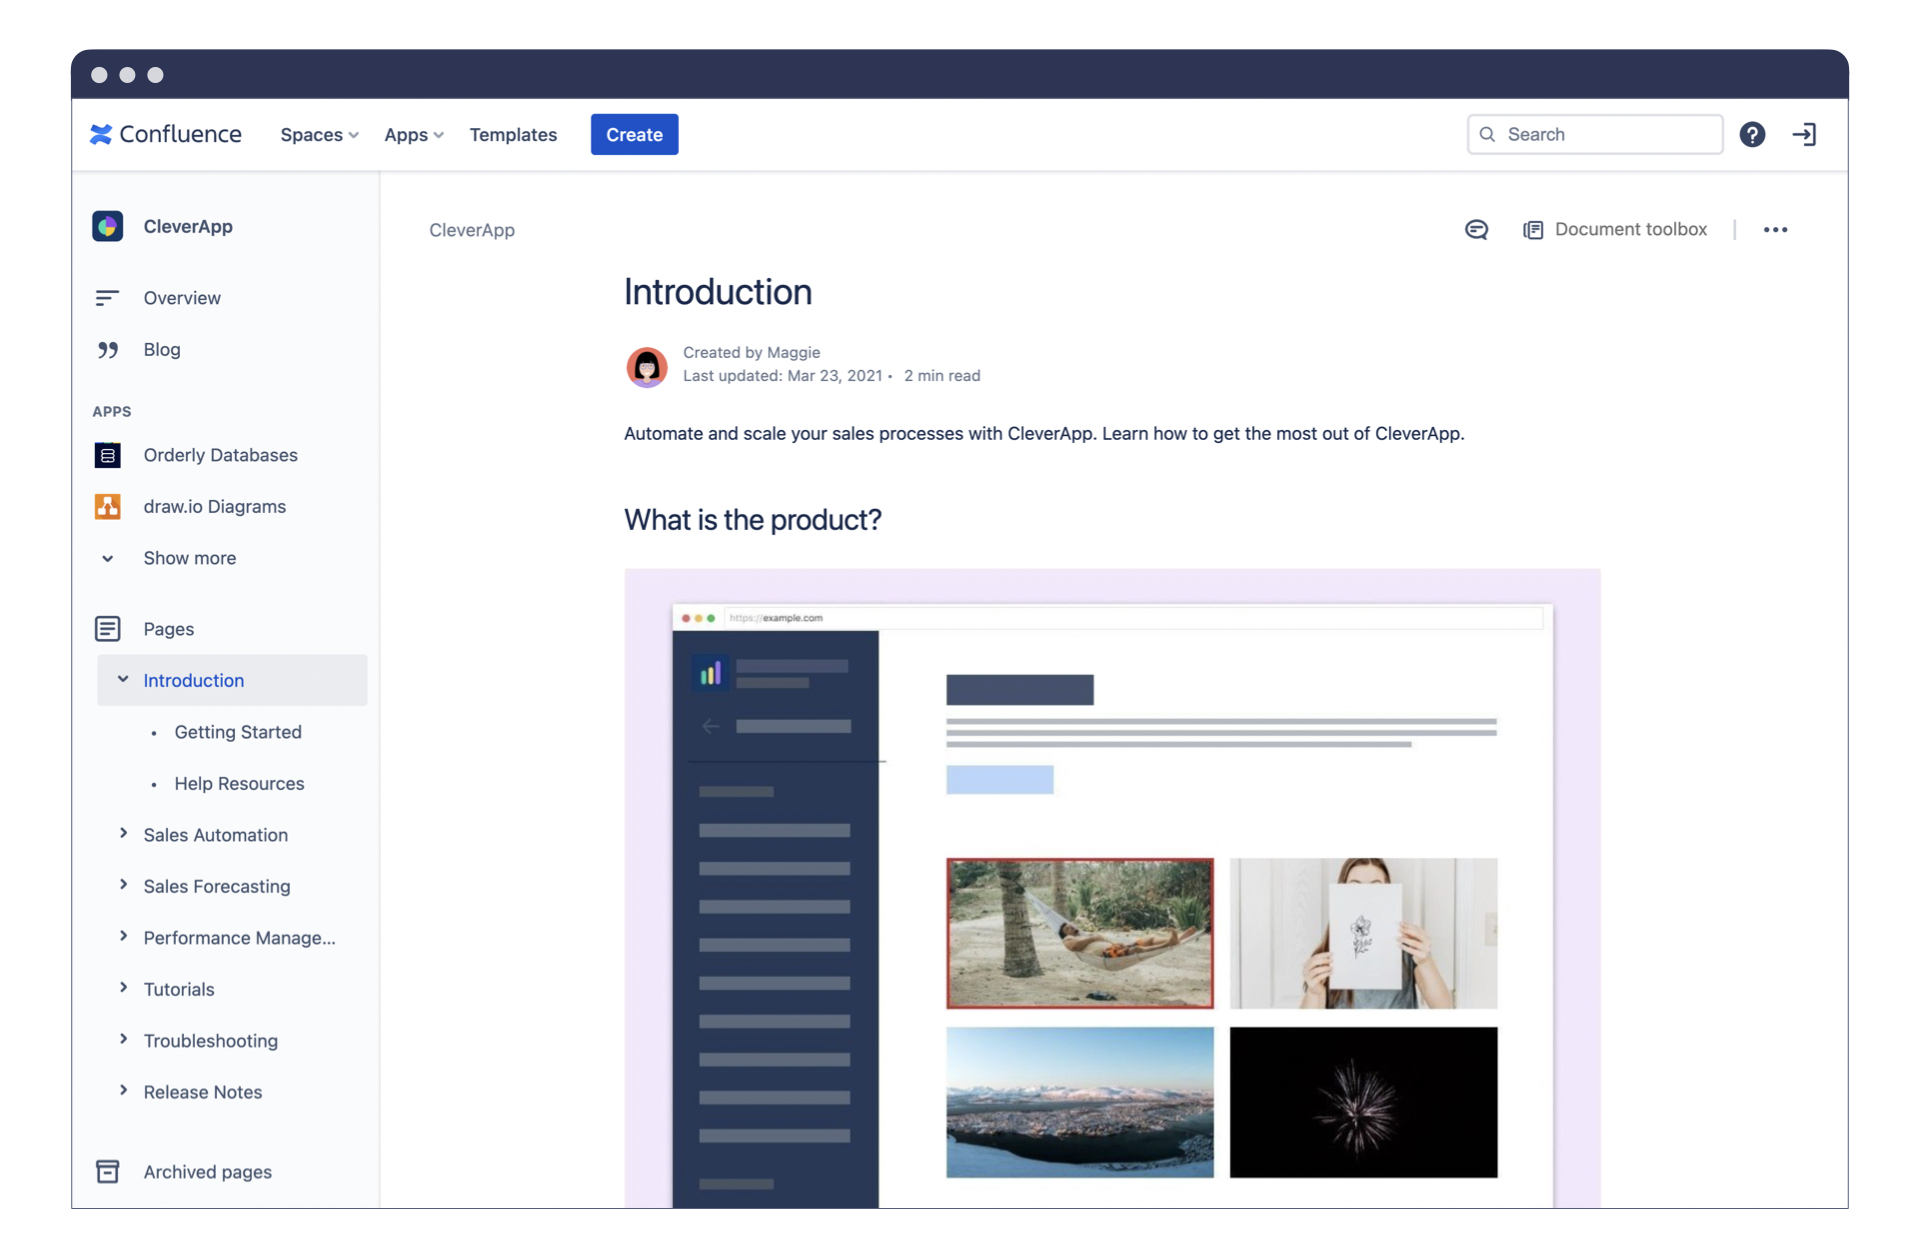Click the light blue button in mockup
The image size is (1920, 1256).
click(1000, 780)
